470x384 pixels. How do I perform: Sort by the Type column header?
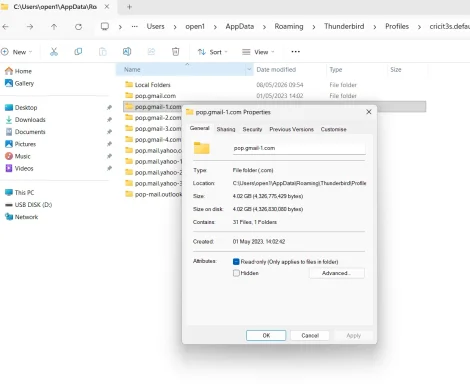336,69
